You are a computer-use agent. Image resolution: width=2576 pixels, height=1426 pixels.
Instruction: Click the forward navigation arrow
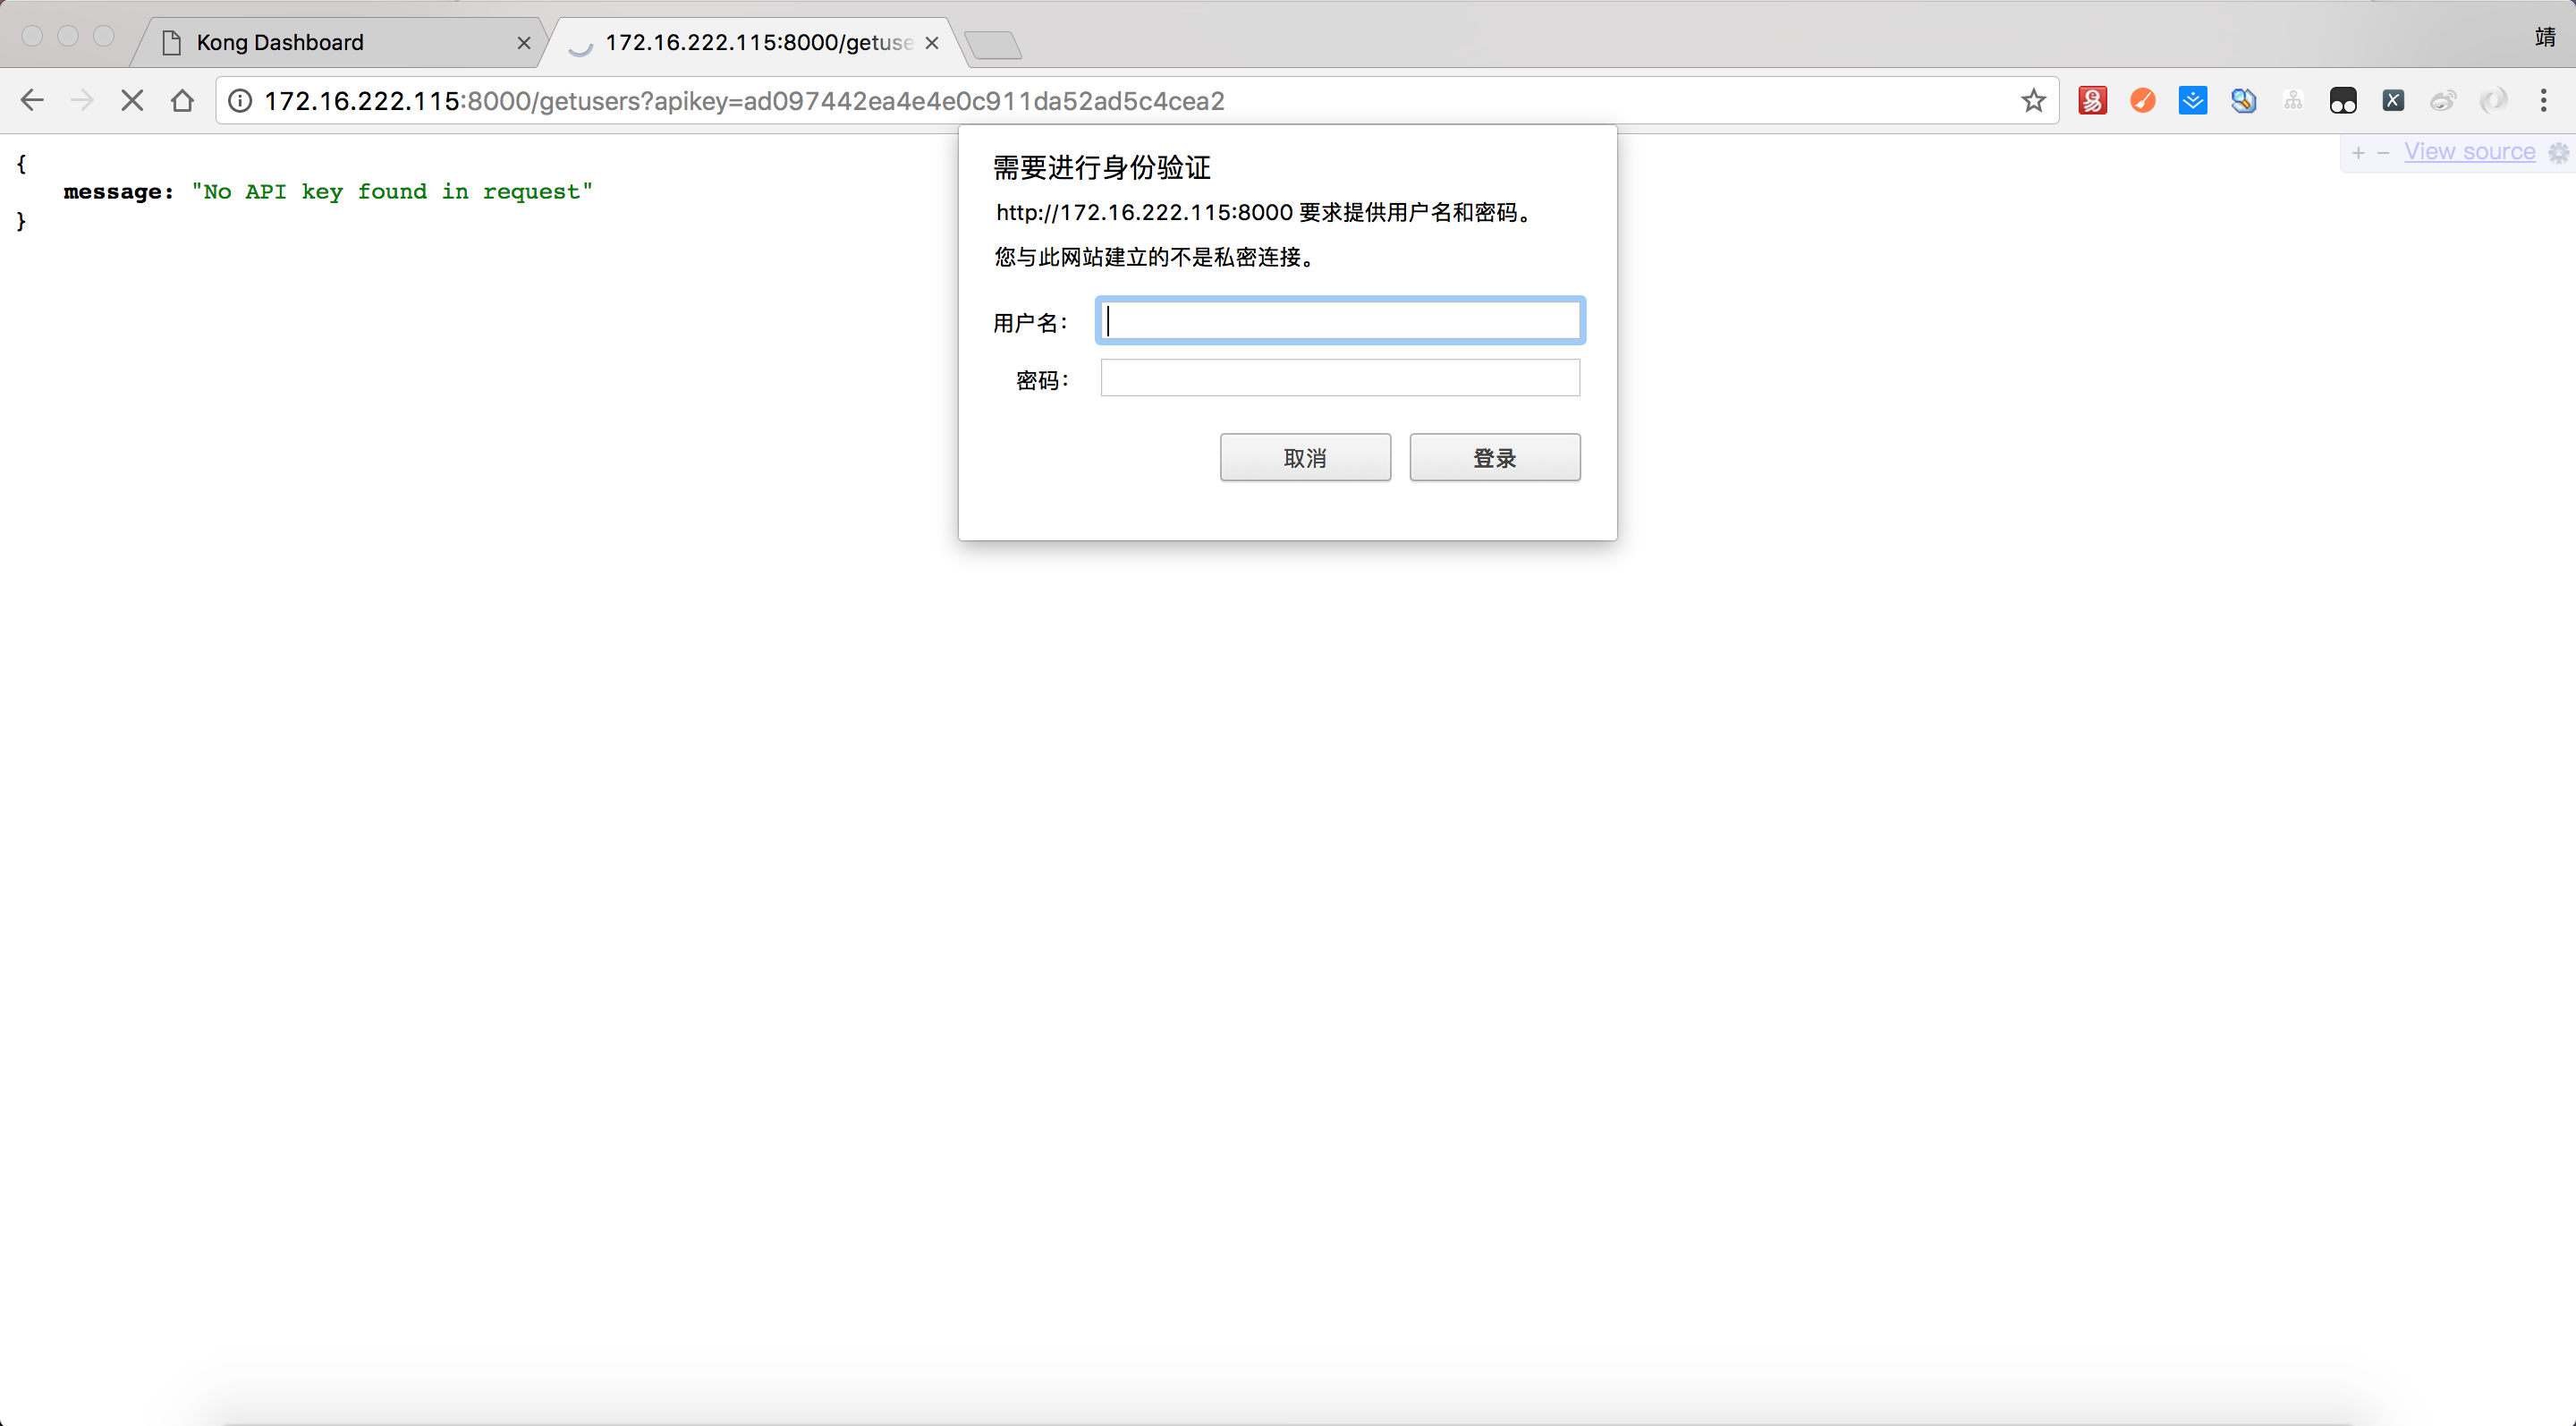point(82,100)
